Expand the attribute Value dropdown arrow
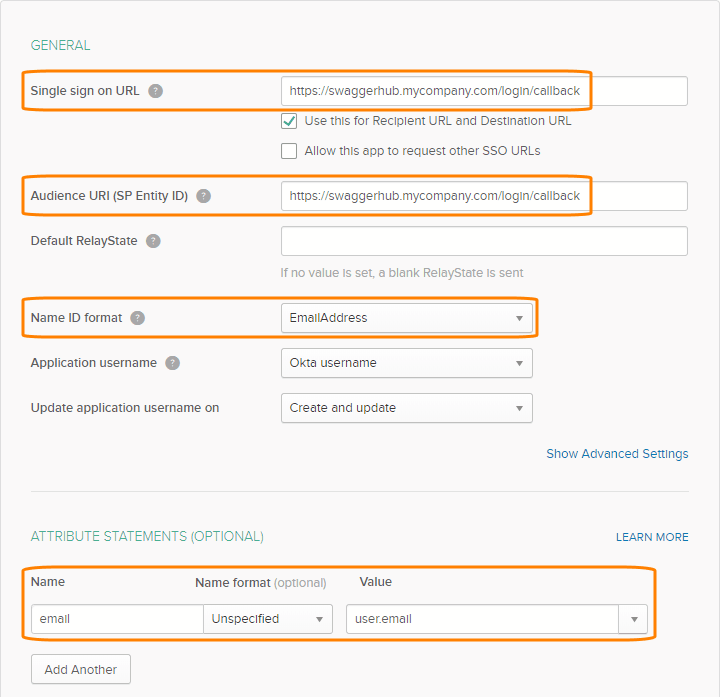This screenshot has width=720, height=697. (633, 619)
